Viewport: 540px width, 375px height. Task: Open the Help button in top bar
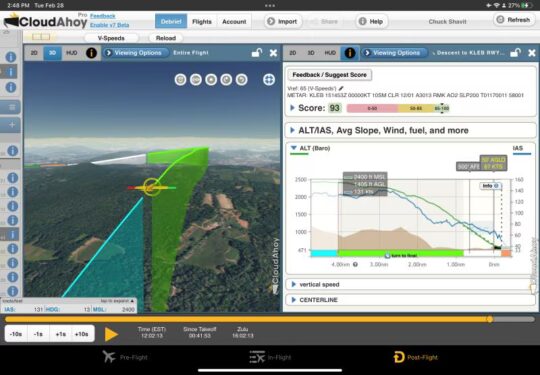point(371,21)
